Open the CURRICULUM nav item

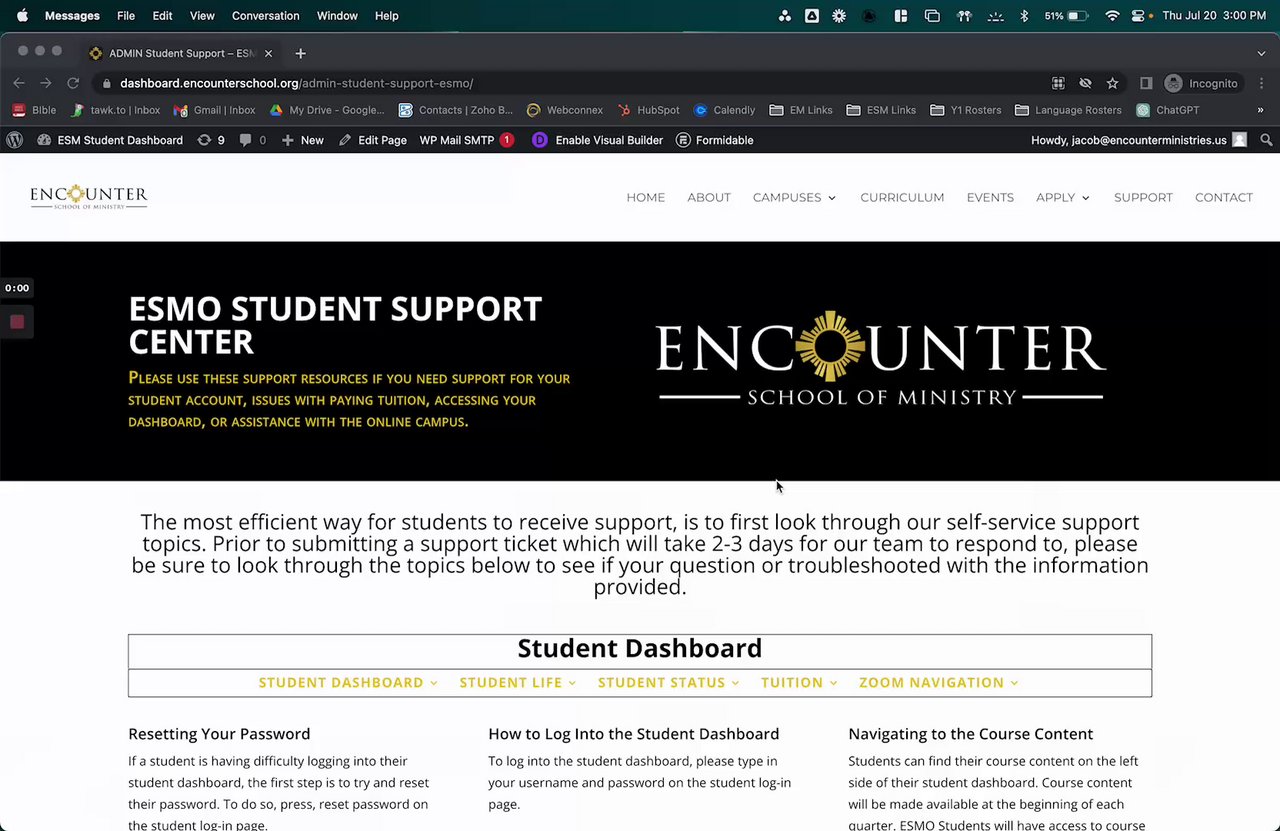[x=902, y=197]
